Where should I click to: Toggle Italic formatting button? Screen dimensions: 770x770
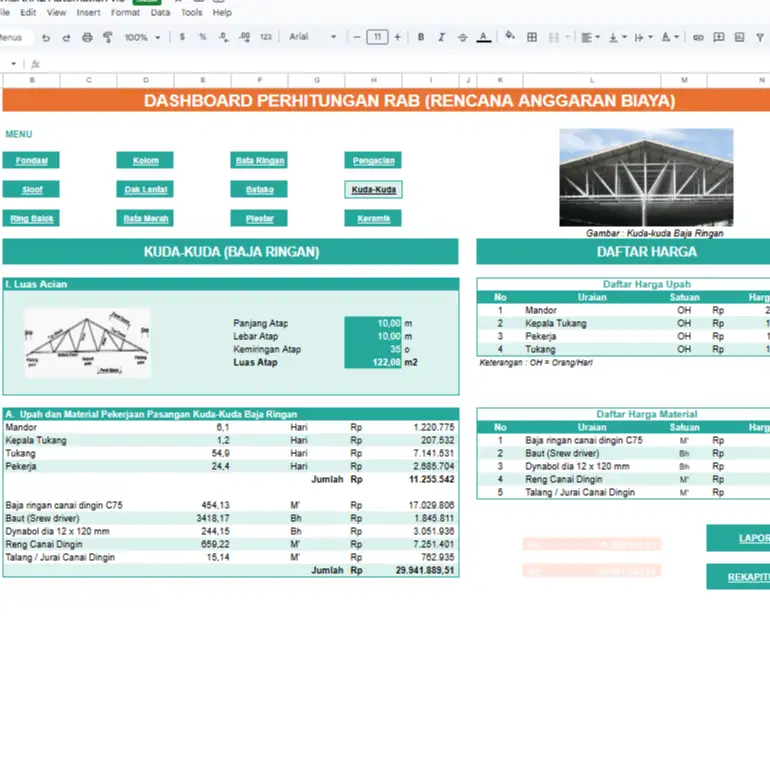coord(441,37)
